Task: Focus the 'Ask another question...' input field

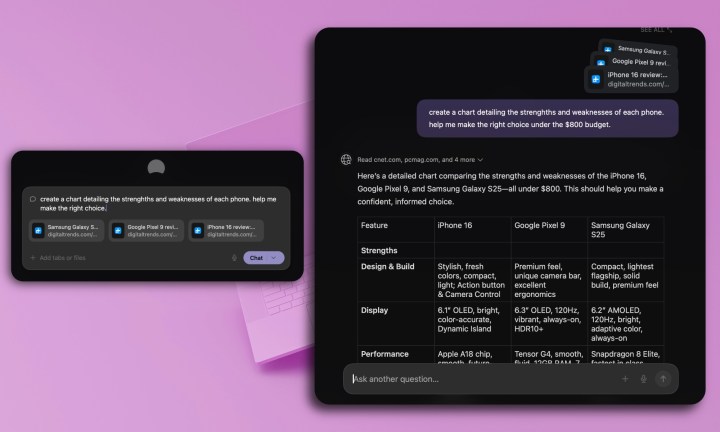Action: coord(480,379)
